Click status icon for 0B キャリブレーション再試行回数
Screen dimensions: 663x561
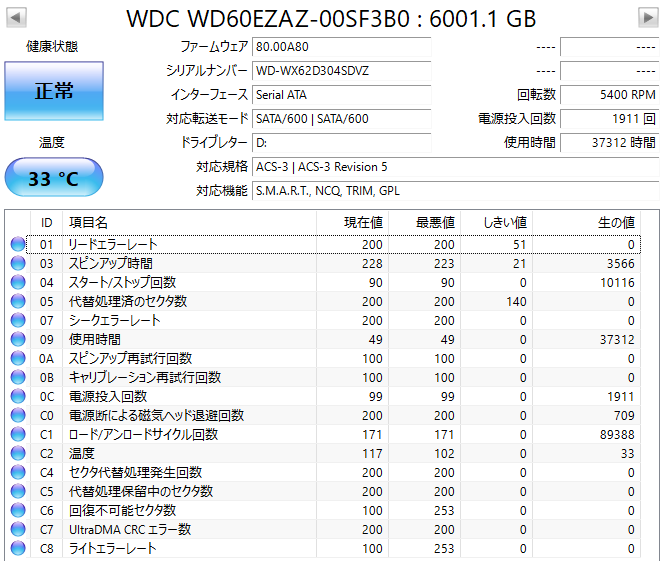18,378
